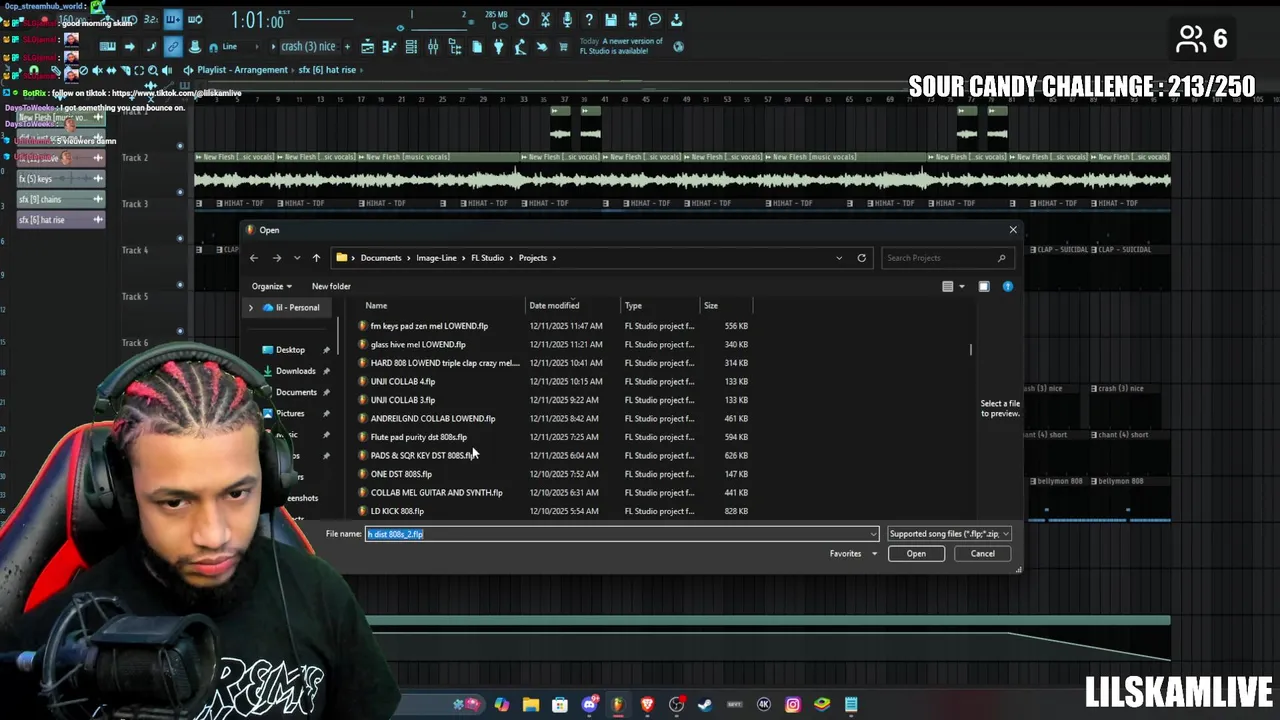Open recent locations dropdown arrow

pos(296,258)
